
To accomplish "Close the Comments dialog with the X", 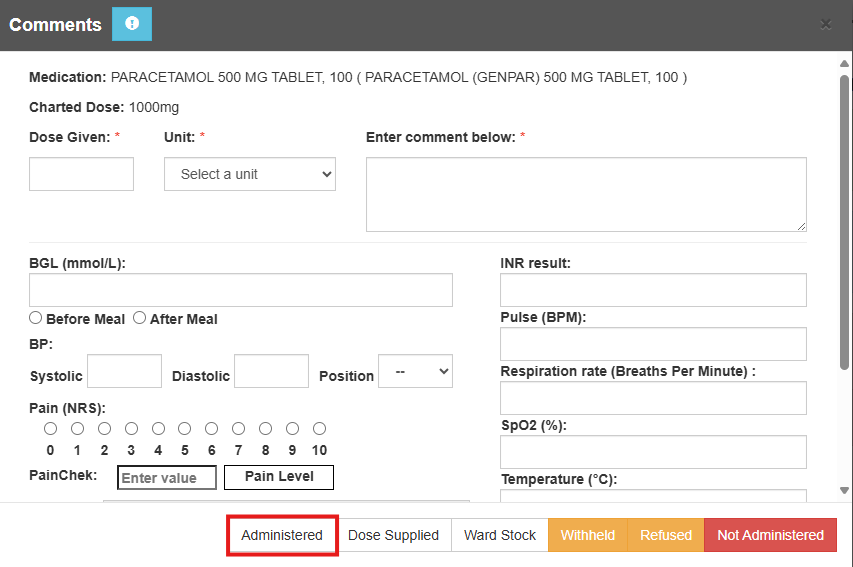I will click(x=826, y=25).
